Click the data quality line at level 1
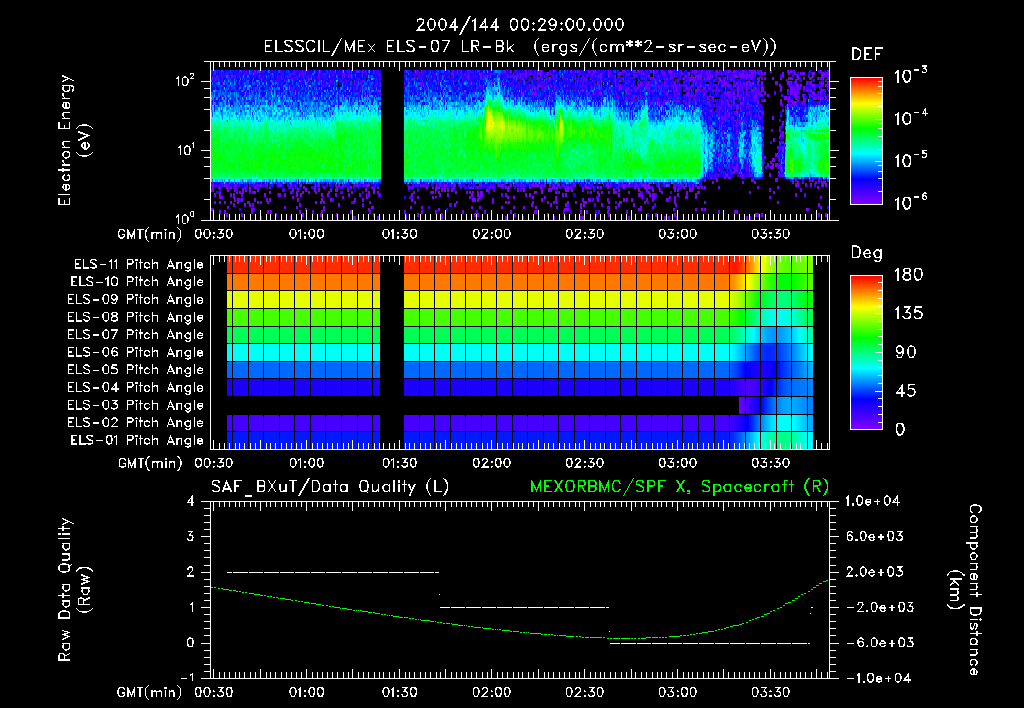The height and width of the screenshot is (708, 1024). (x=524, y=607)
